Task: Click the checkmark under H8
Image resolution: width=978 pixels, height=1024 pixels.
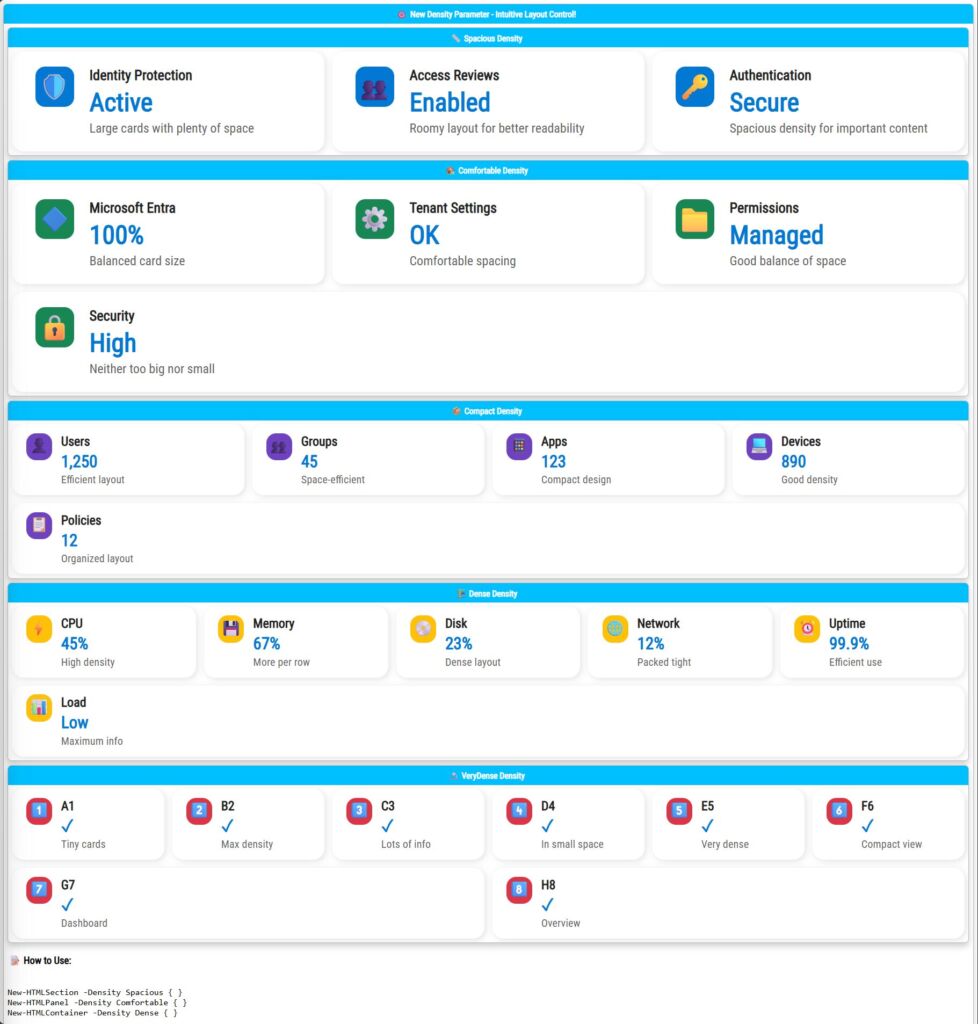Action: coord(548,905)
